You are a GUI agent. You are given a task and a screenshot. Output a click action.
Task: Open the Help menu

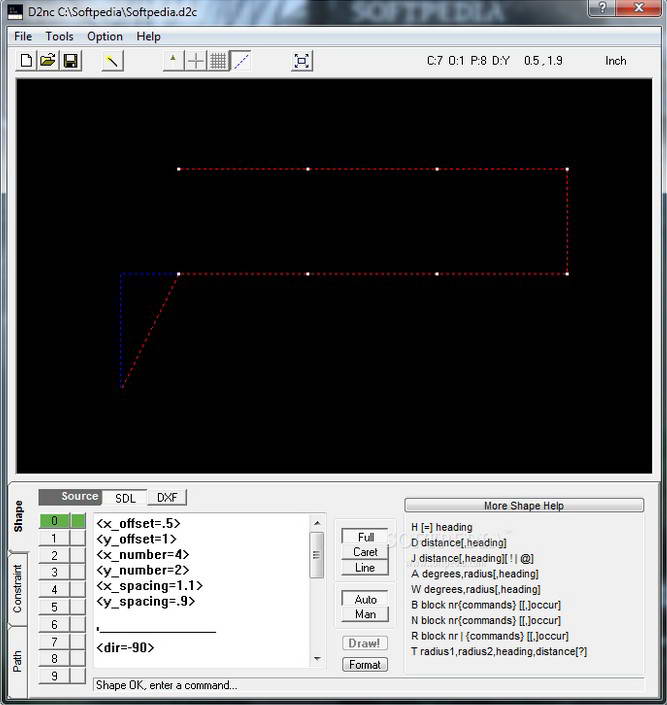148,36
